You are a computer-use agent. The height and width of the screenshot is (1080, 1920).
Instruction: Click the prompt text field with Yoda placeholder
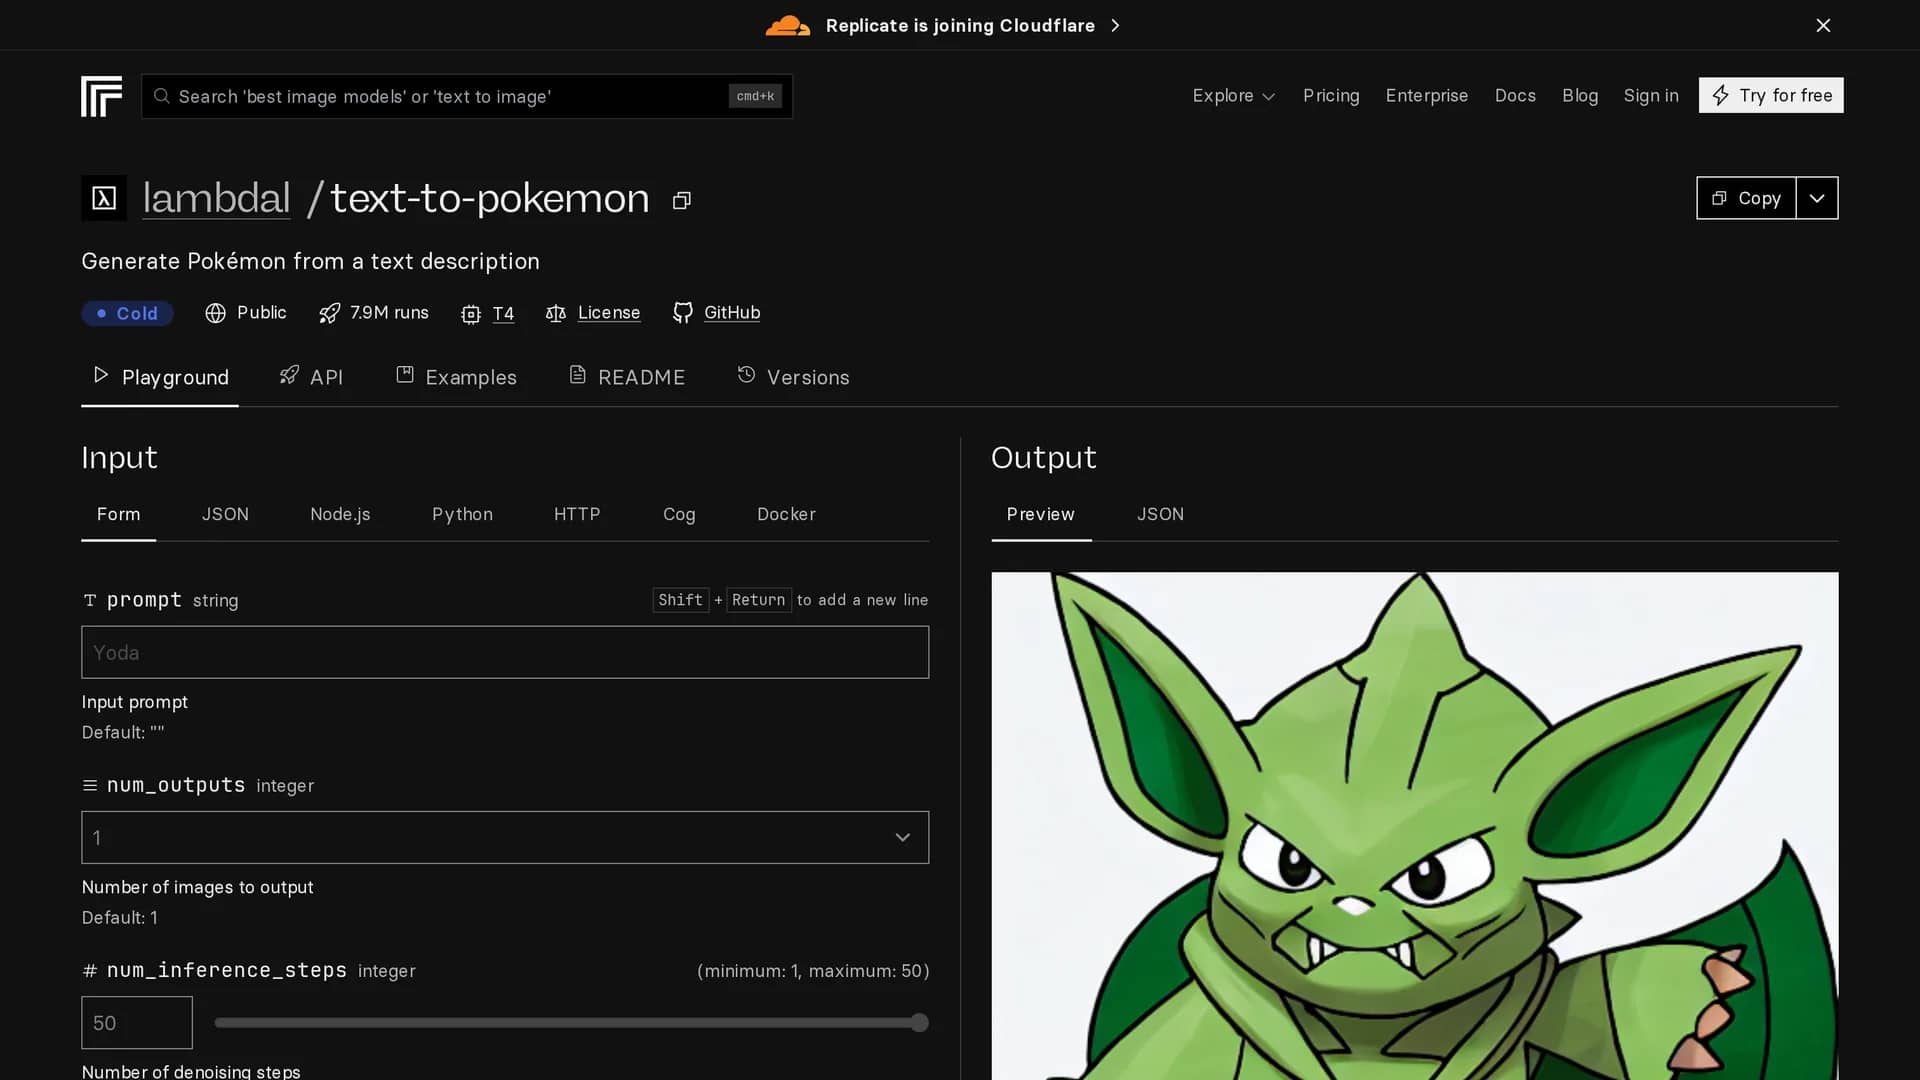click(x=505, y=652)
